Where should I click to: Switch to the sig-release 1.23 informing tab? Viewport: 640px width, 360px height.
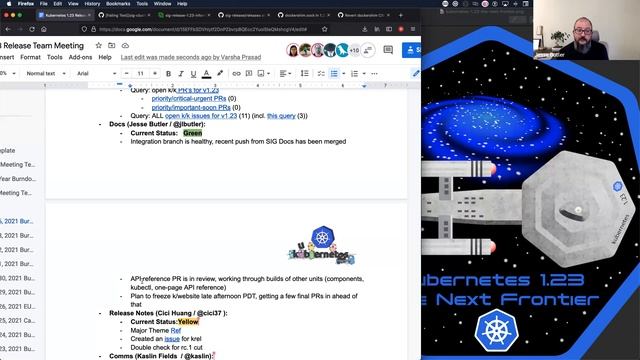click(x=184, y=15)
